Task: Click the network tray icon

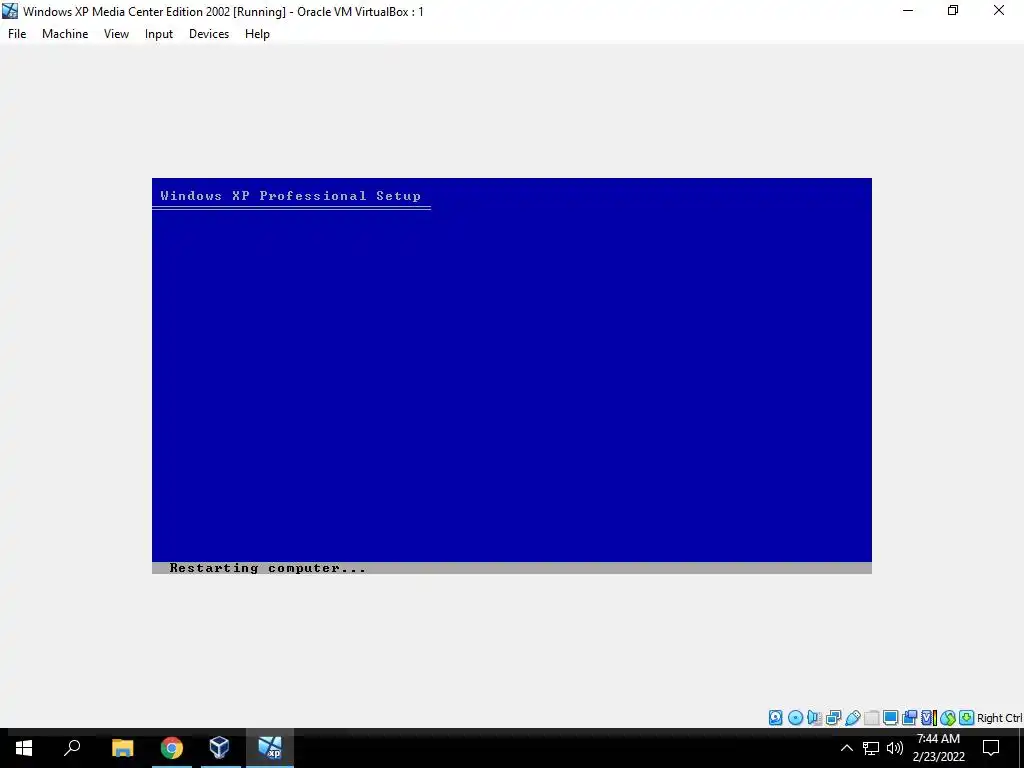Action: 871,748
